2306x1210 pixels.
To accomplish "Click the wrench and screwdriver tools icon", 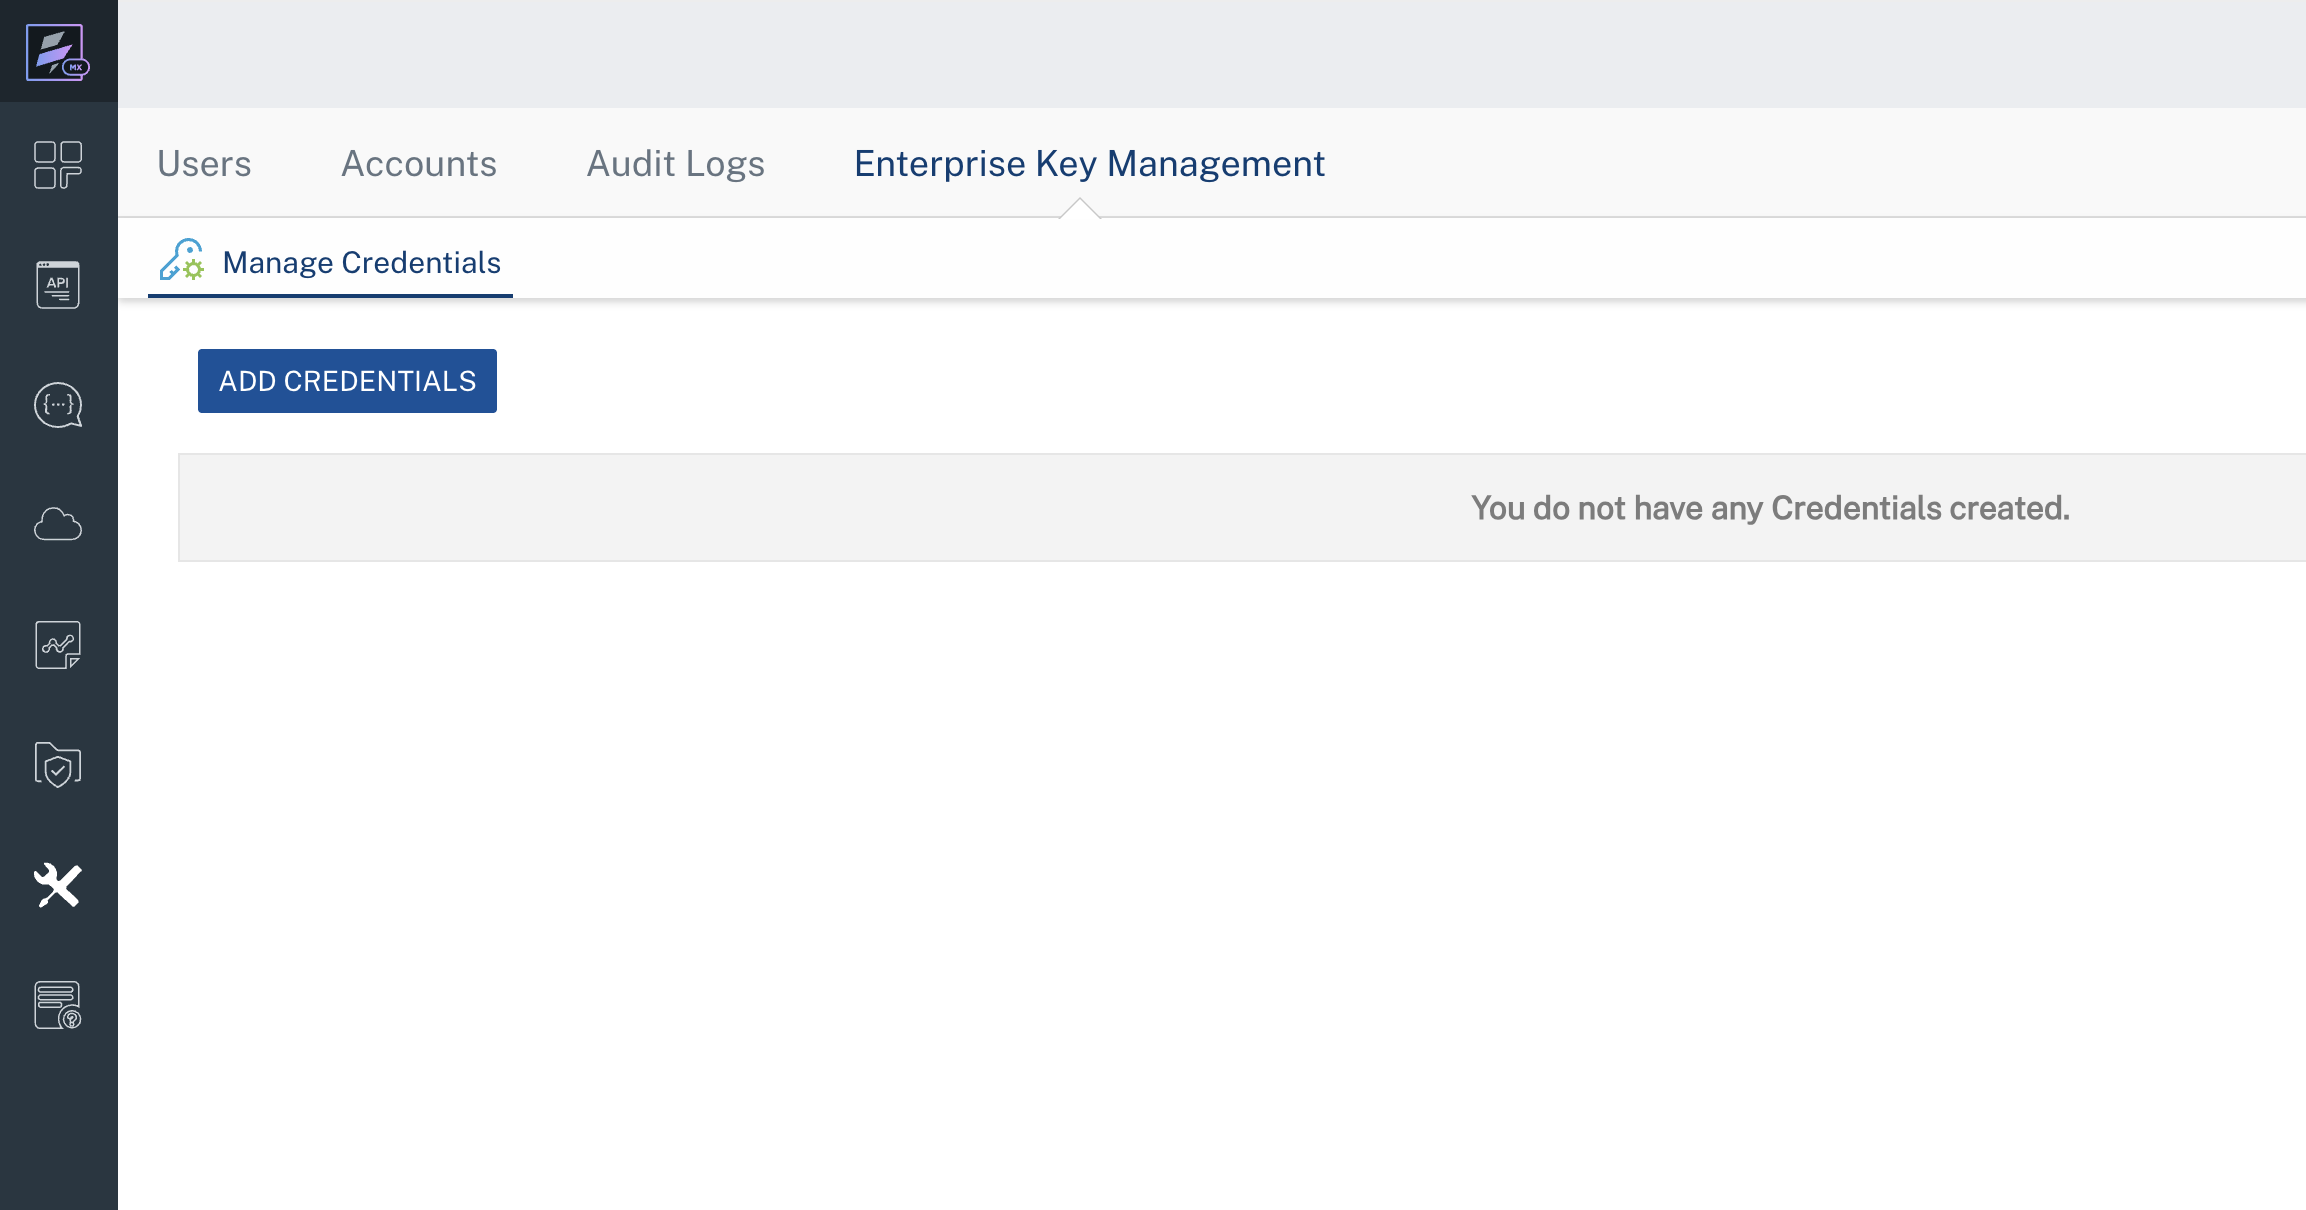I will (x=58, y=886).
